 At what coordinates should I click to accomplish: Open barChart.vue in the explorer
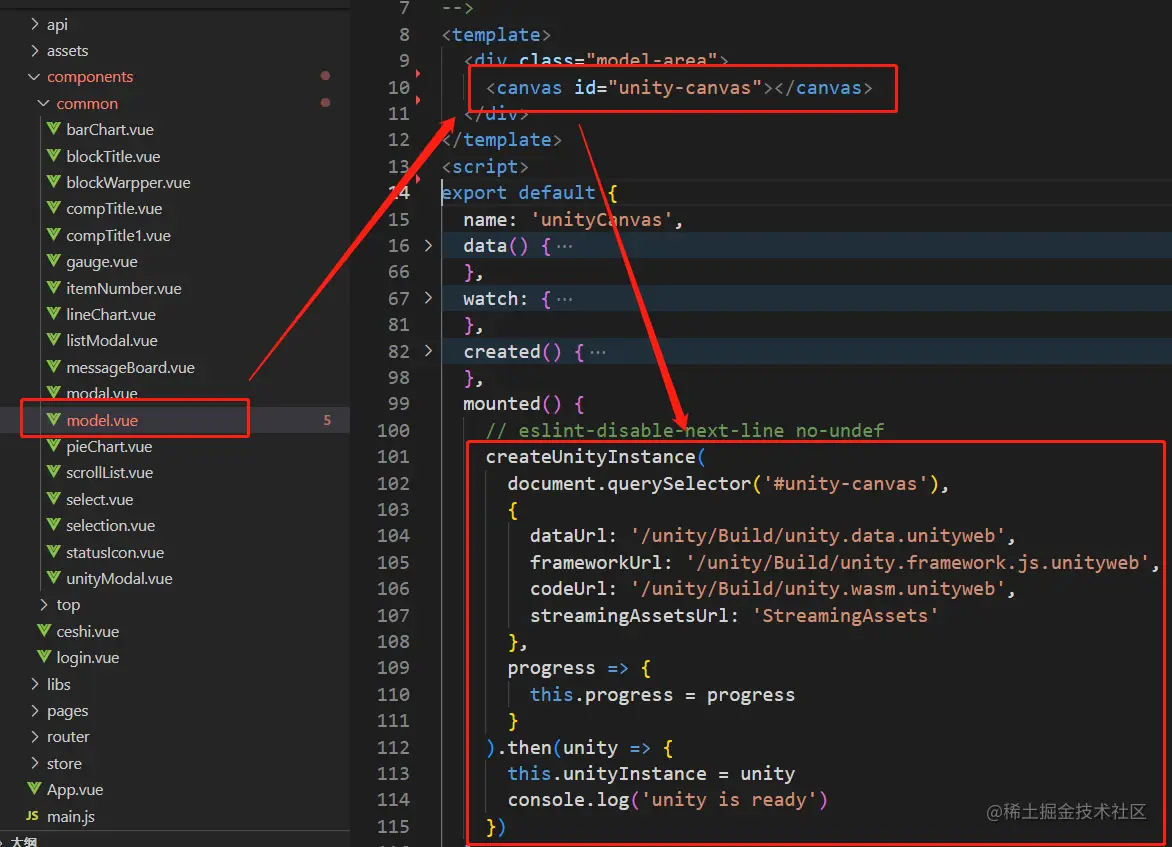[x=110, y=129]
